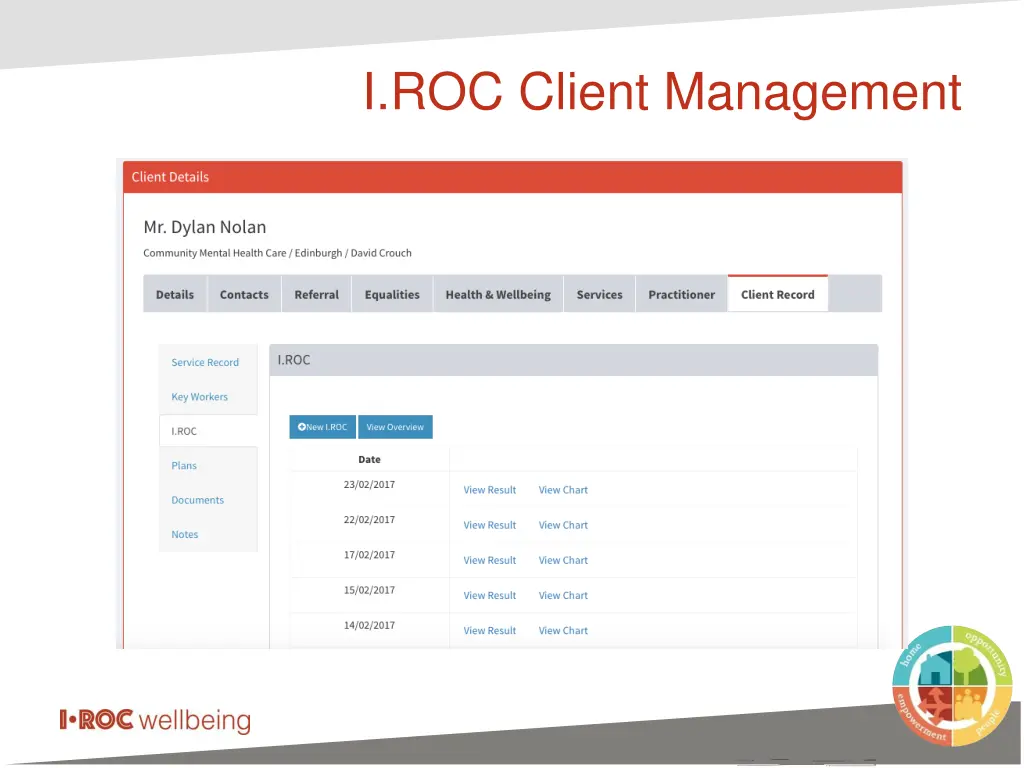Screen dimensions: 1024x768
Task: Click the people quadrant of the wheel logo
Action: [x=983, y=716]
